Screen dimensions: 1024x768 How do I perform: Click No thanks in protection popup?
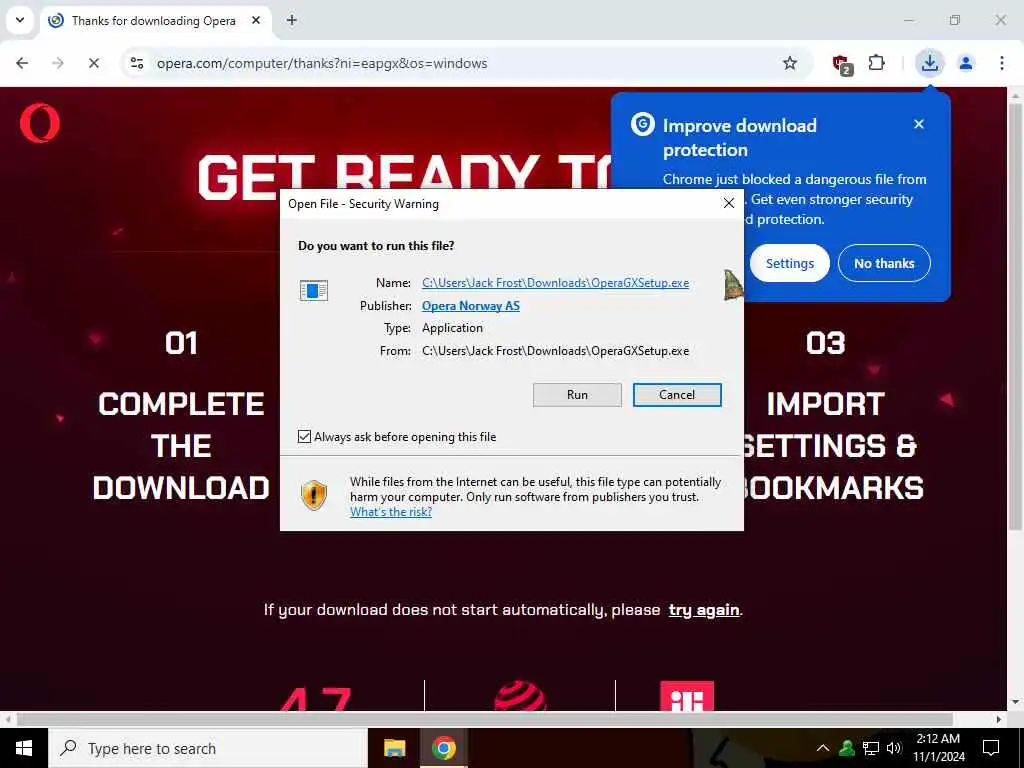coord(884,263)
